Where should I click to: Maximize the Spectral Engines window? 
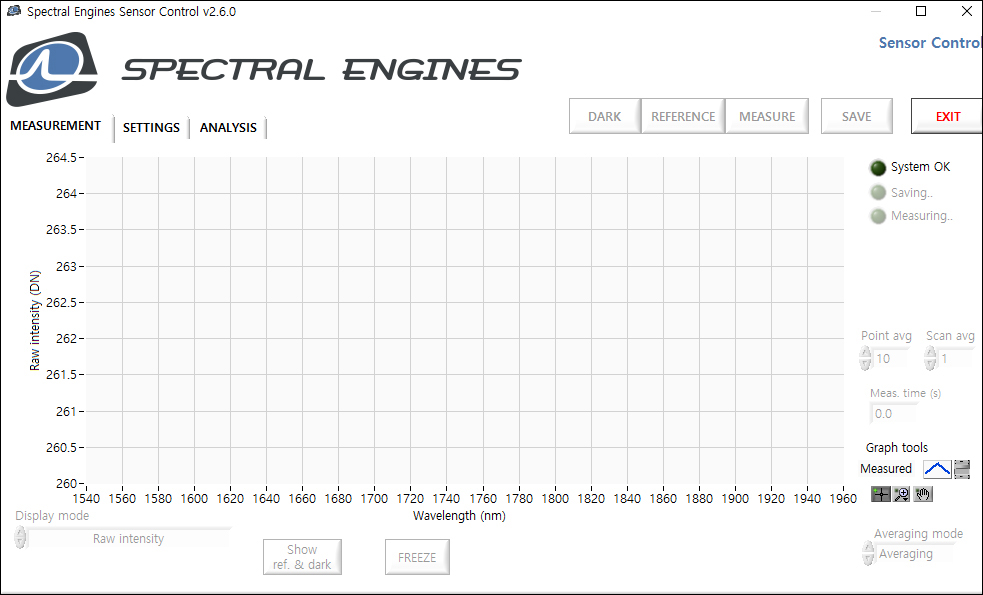click(x=921, y=11)
